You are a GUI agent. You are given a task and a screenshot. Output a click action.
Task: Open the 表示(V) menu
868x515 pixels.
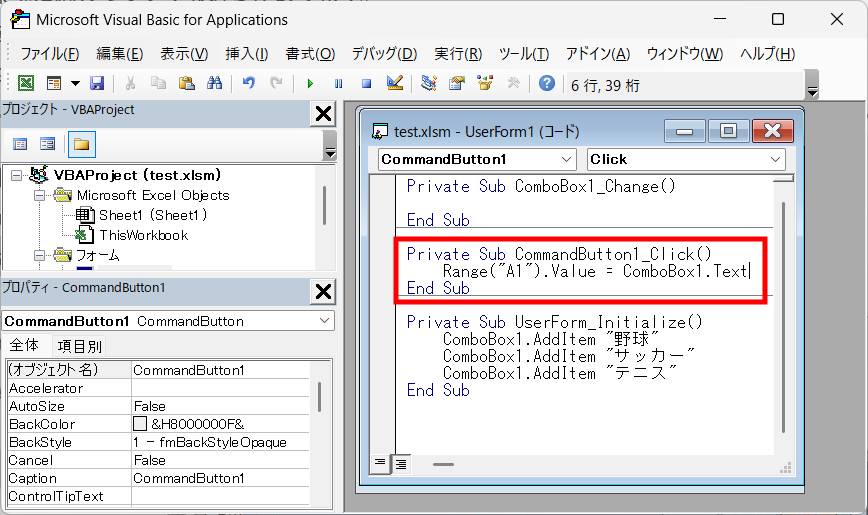coord(184,54)
